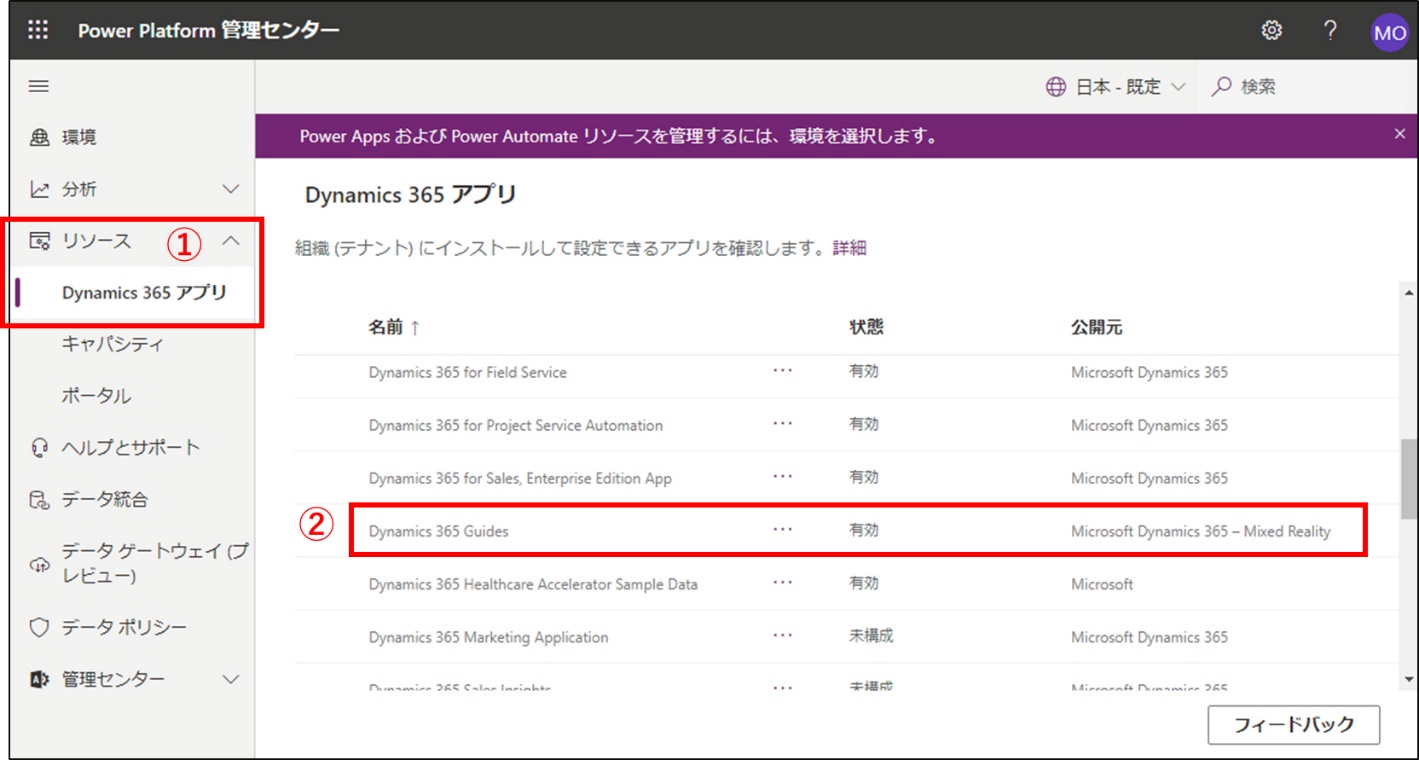Select Dynamics 365 Marketing Application
Image resolution: width=1419 pixels, height=760 pixels.
click(x=488, y=637)
